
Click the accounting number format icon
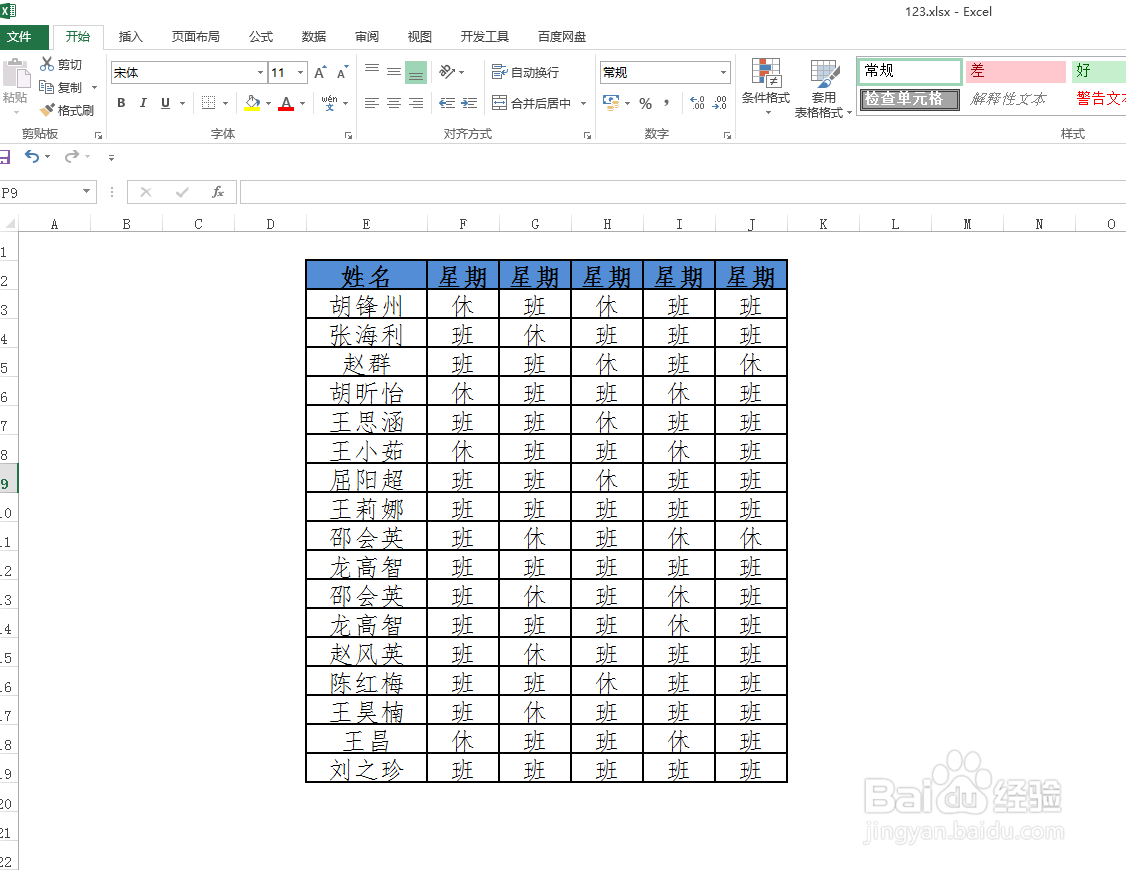[x=611, y=103]
